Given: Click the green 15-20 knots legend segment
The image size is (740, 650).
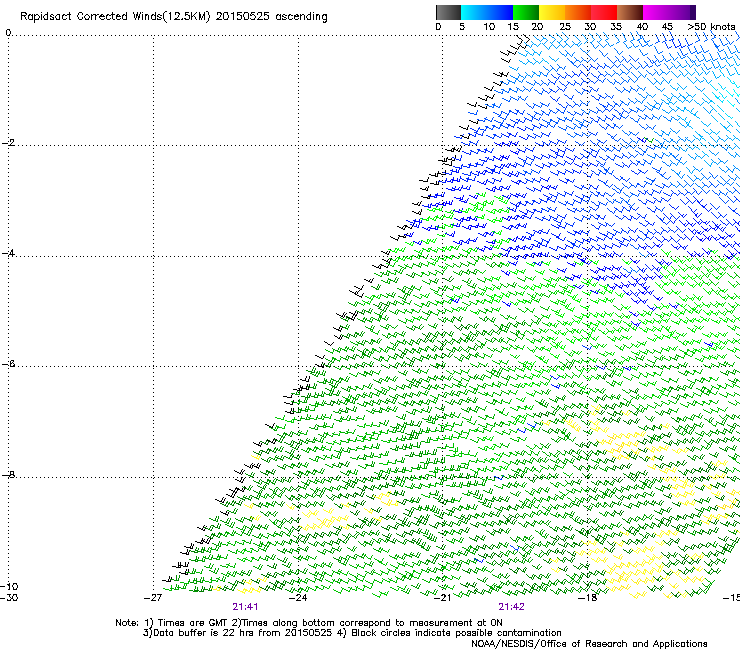Looking at the screenshot, I should (x=526, y=12).
